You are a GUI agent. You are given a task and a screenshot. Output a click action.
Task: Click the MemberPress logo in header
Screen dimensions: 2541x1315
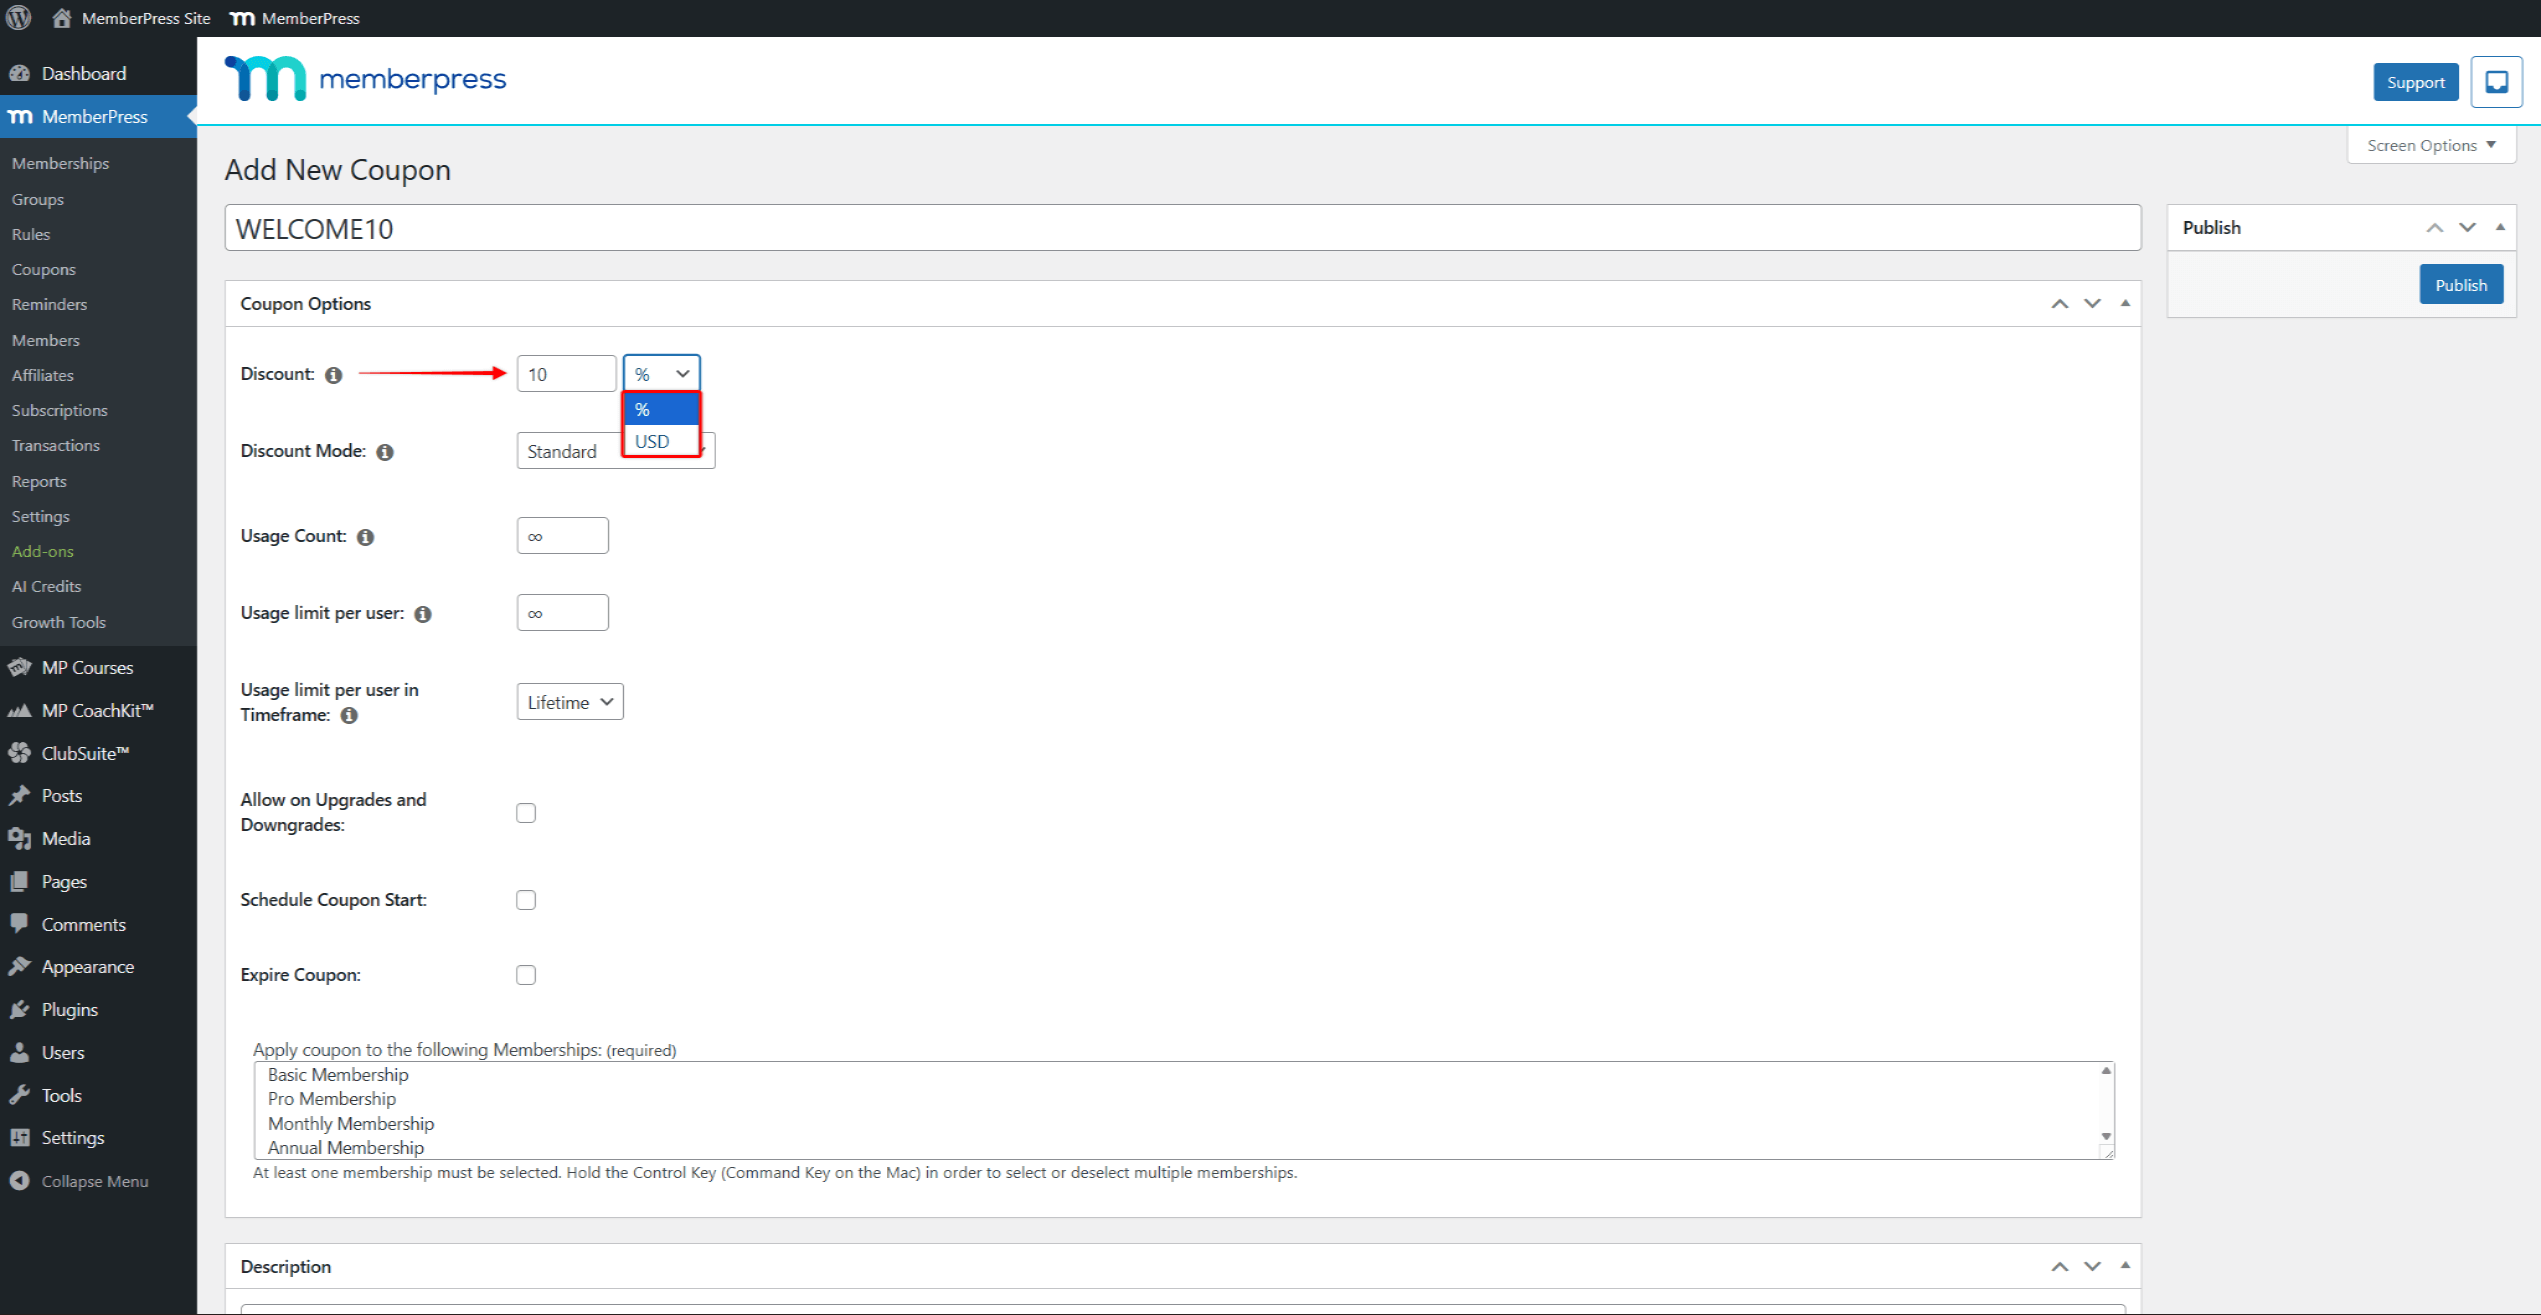click(365, 79)
